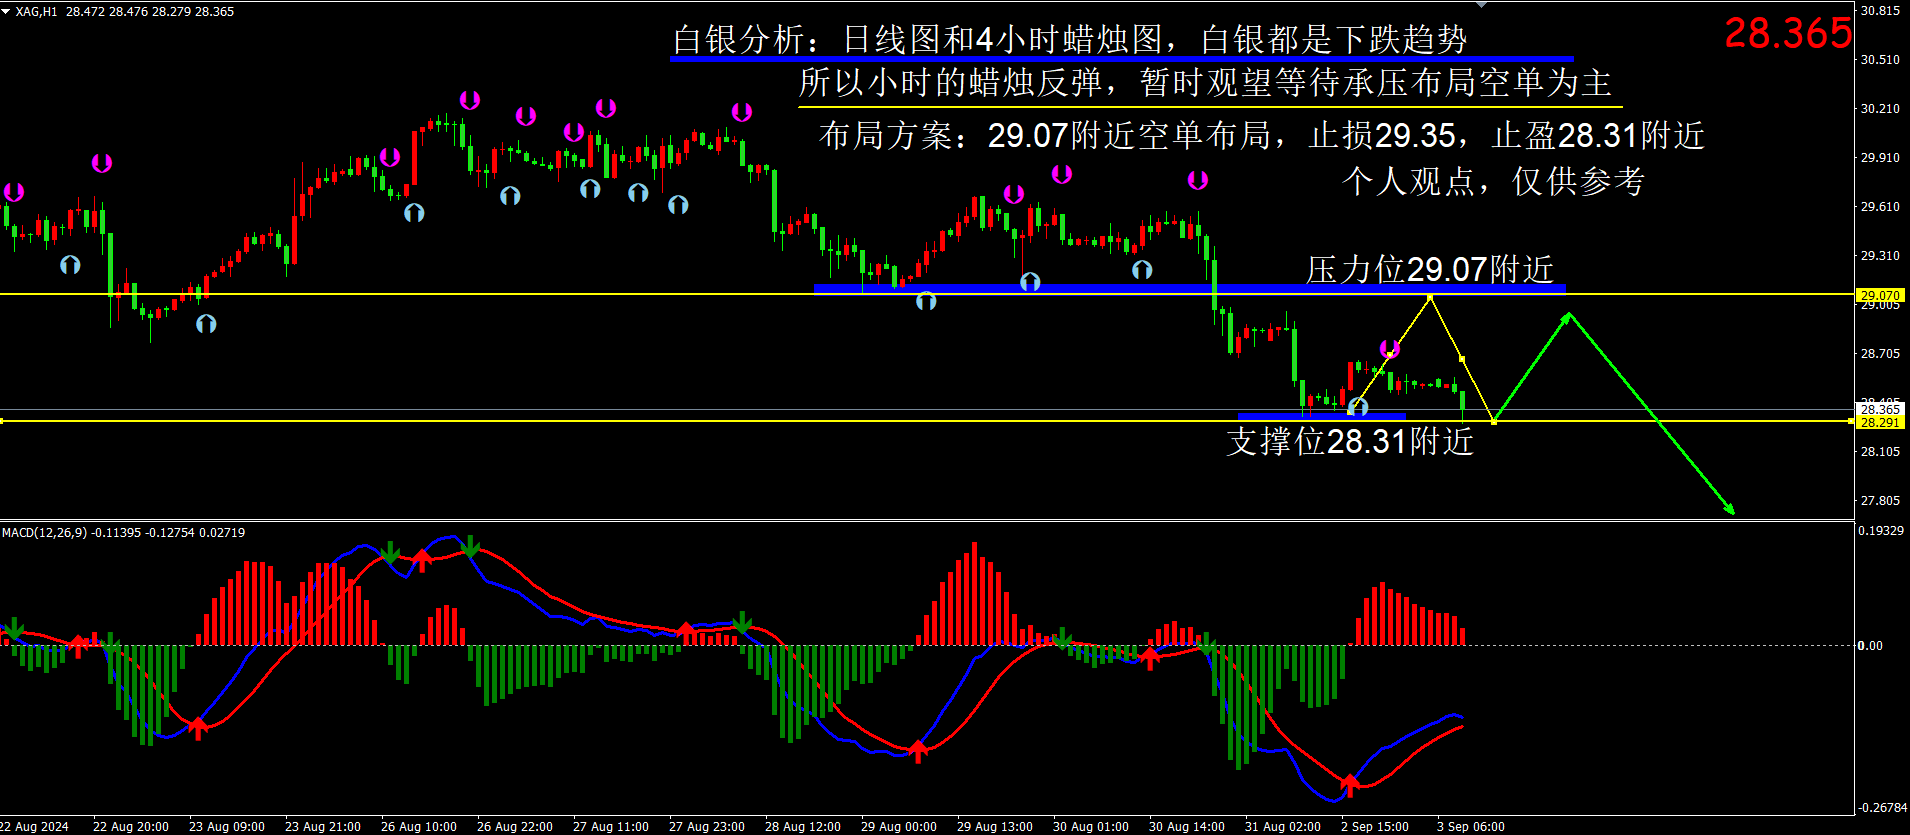Screen dimensions: 1910x835
Task: Click the 22 Aug 2024 date label
Action: (35, 827)
